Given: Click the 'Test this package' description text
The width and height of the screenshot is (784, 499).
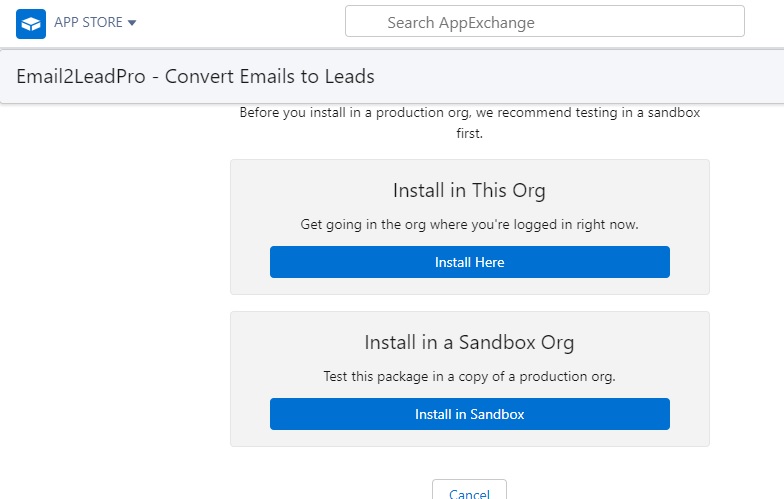Looking at the screenshot, I should (469, 376).
